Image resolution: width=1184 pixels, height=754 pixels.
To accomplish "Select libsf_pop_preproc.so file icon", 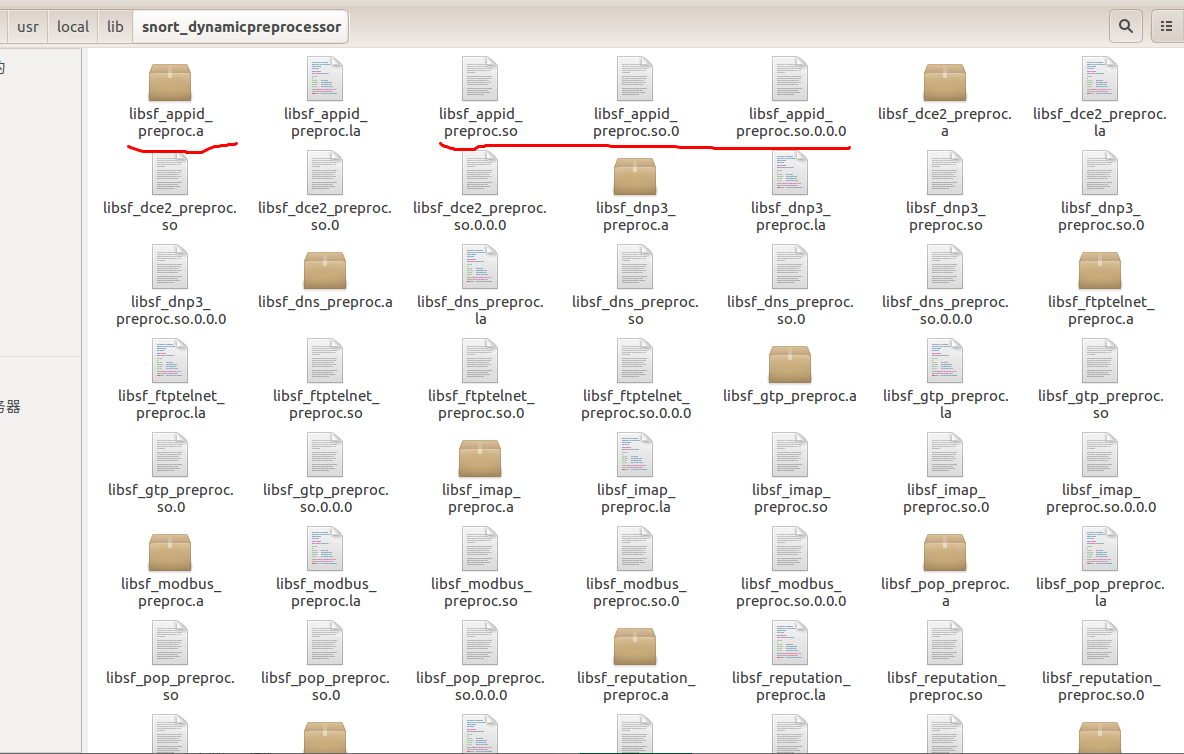I will (170, 643).
